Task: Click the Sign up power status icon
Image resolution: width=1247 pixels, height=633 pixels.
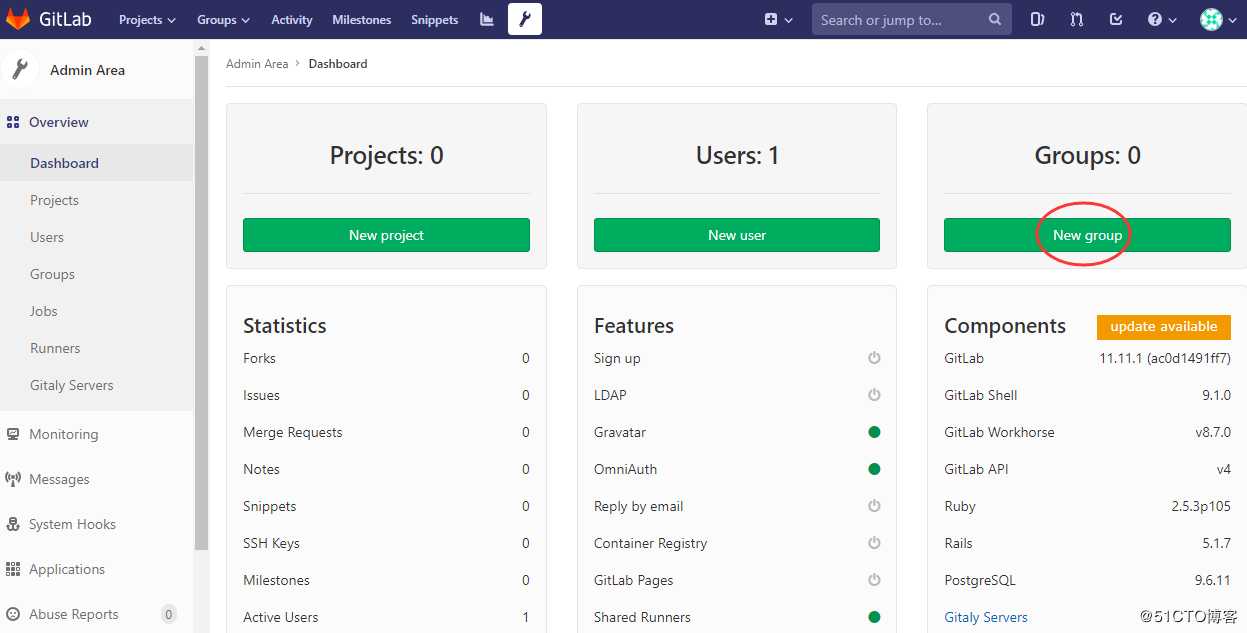Action: pos(874,358)
